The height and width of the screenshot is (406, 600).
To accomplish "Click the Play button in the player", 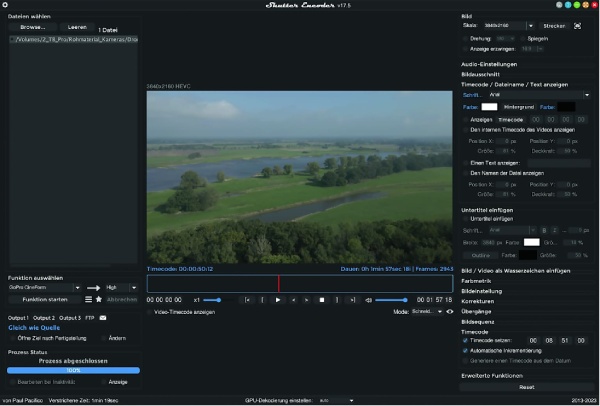I will [278, 300].
